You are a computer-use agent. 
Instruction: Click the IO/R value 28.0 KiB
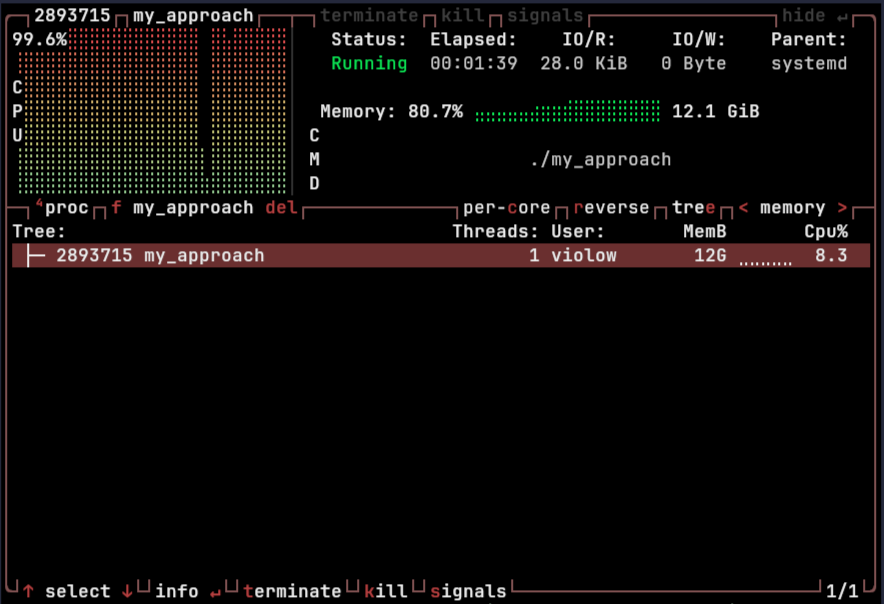584,63
